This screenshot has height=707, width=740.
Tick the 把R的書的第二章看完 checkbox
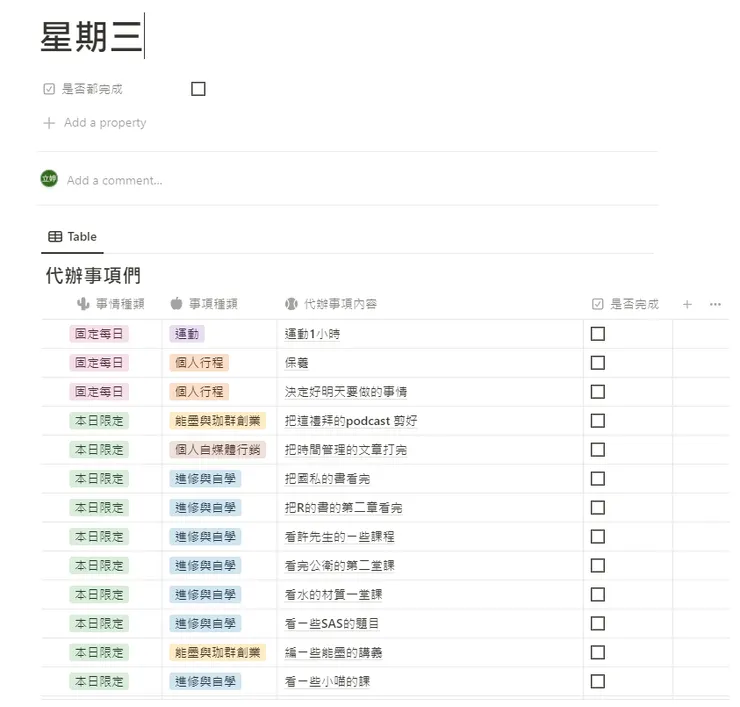click(598, 508)
